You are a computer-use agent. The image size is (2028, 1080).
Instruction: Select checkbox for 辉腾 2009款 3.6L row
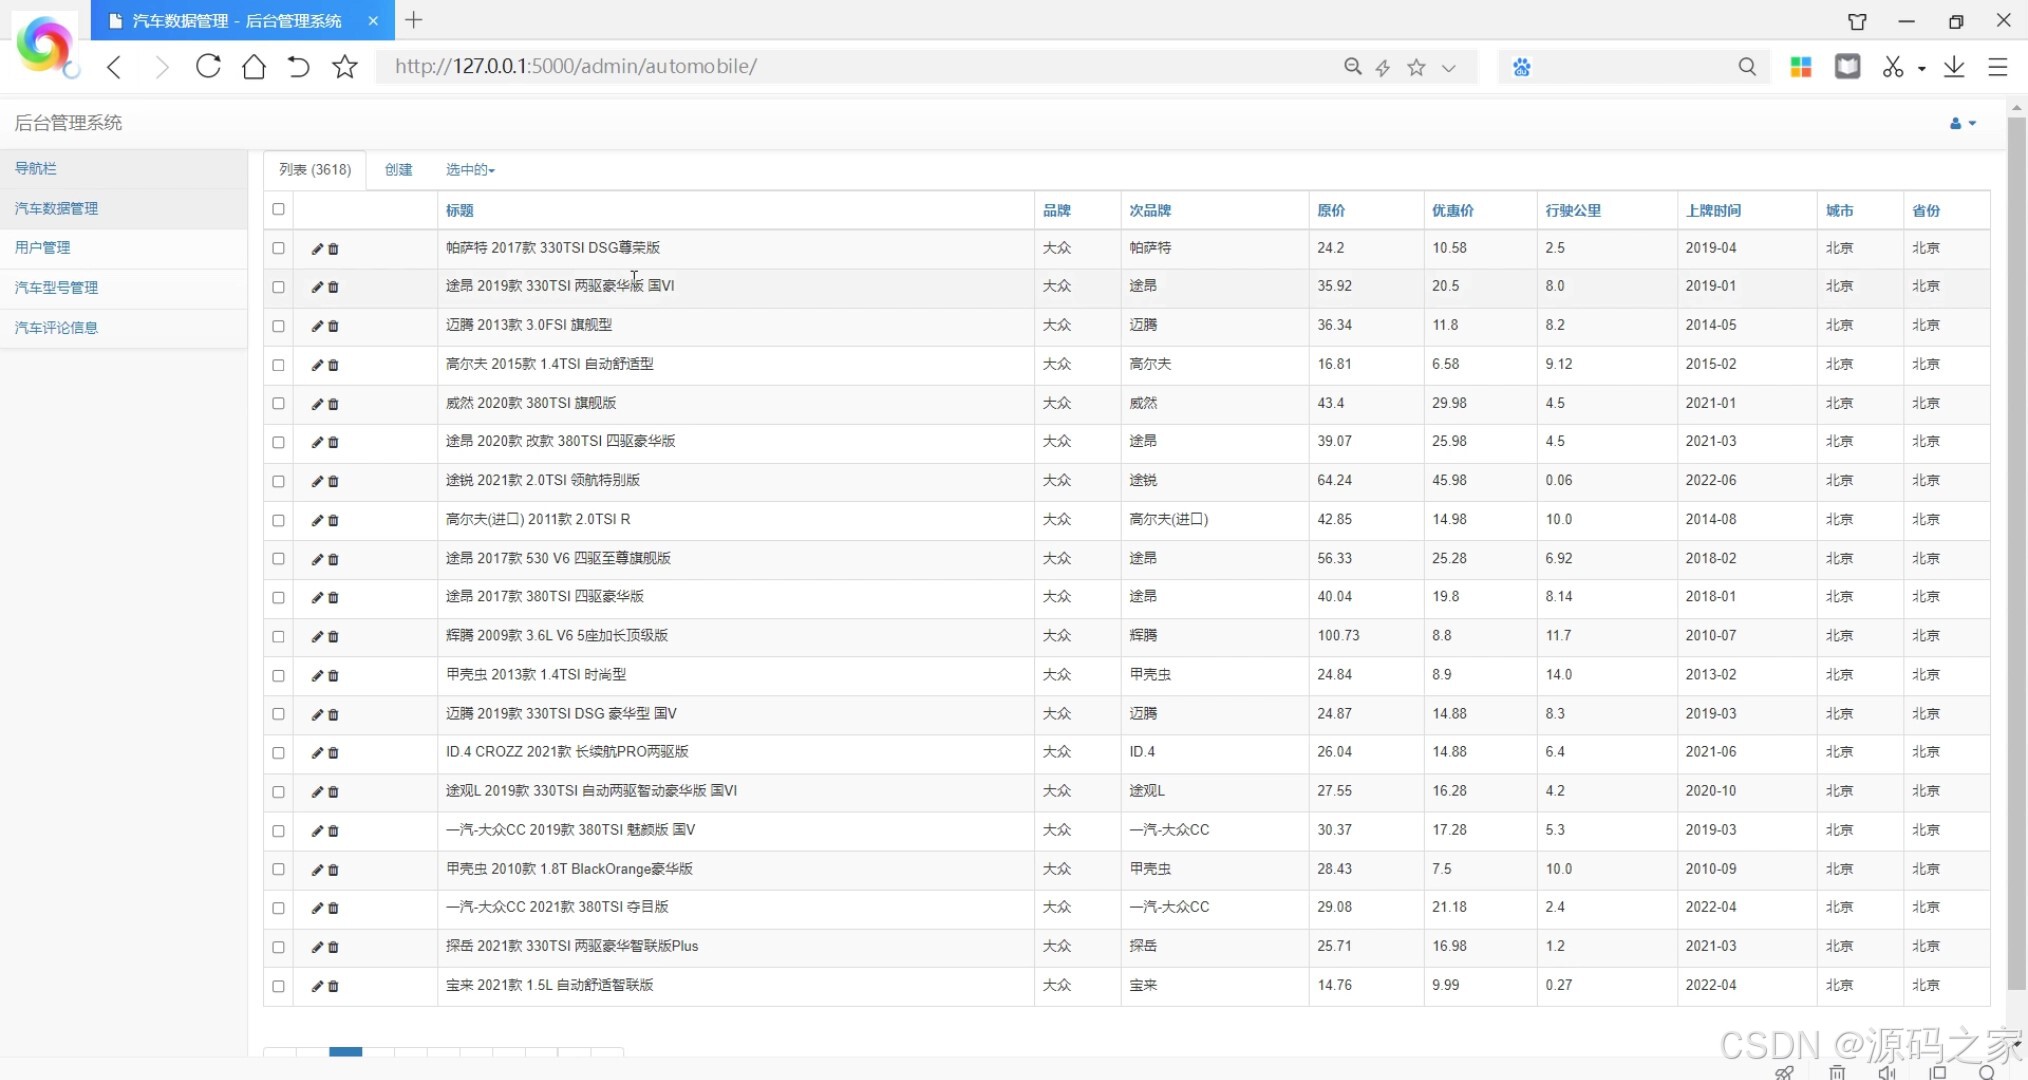pos(278,636)
